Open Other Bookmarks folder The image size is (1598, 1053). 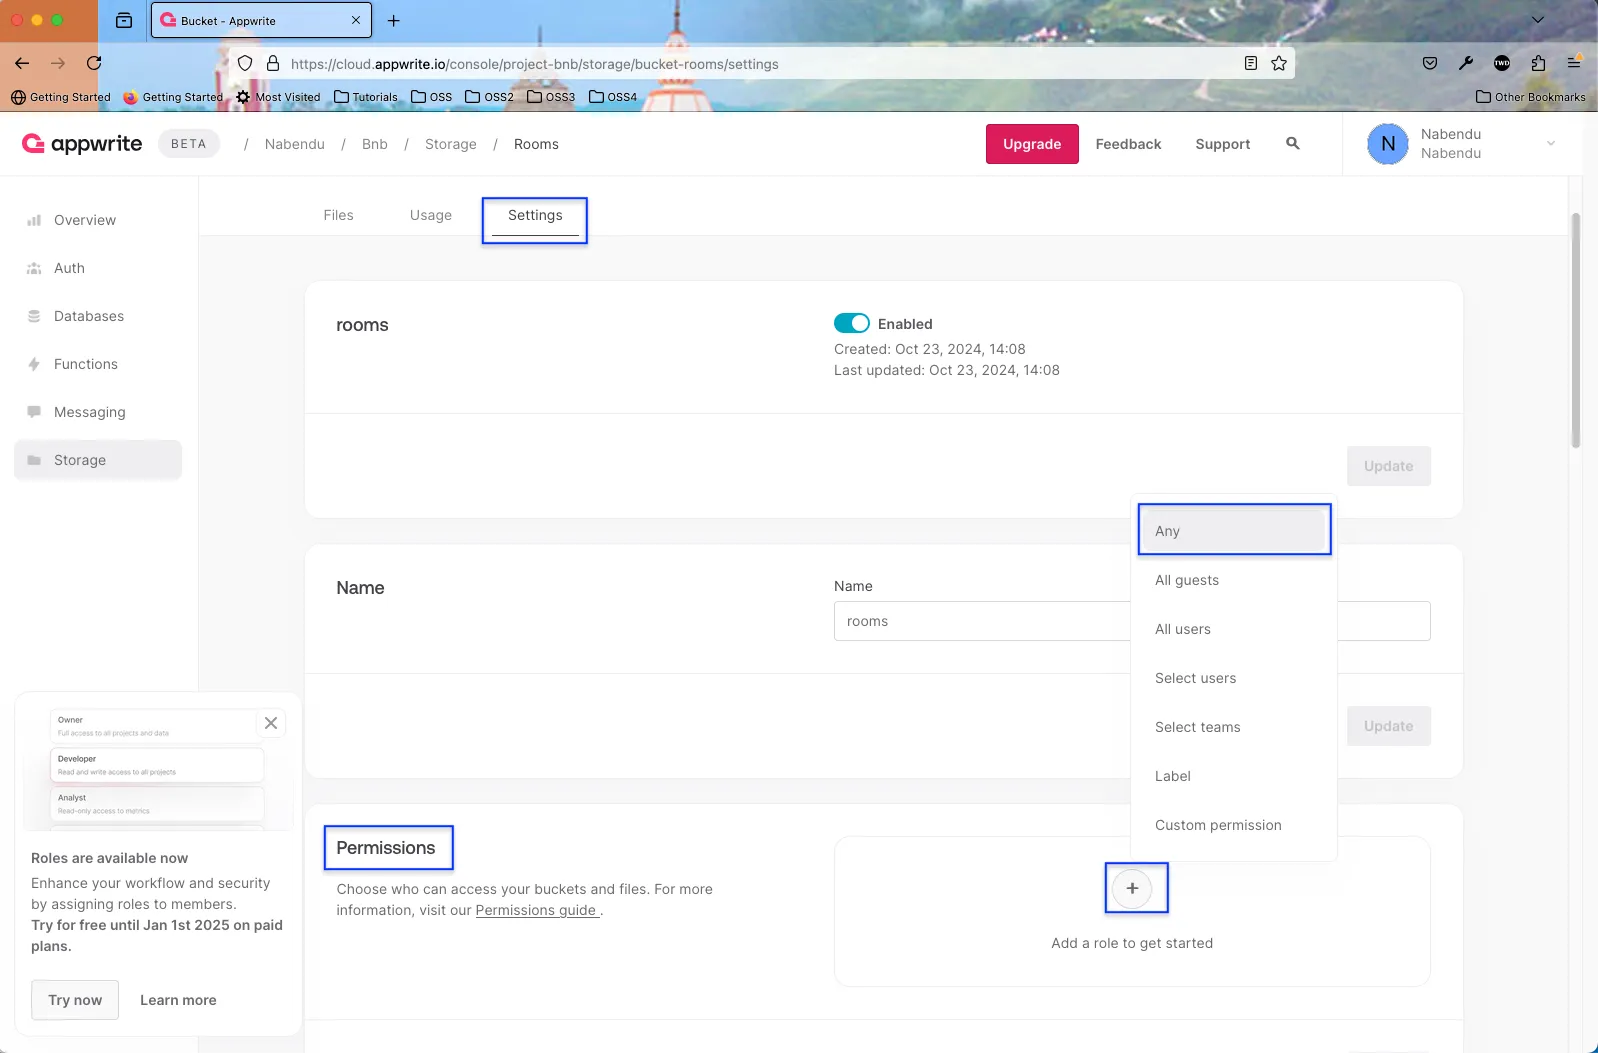click(x=1531, y=97)
